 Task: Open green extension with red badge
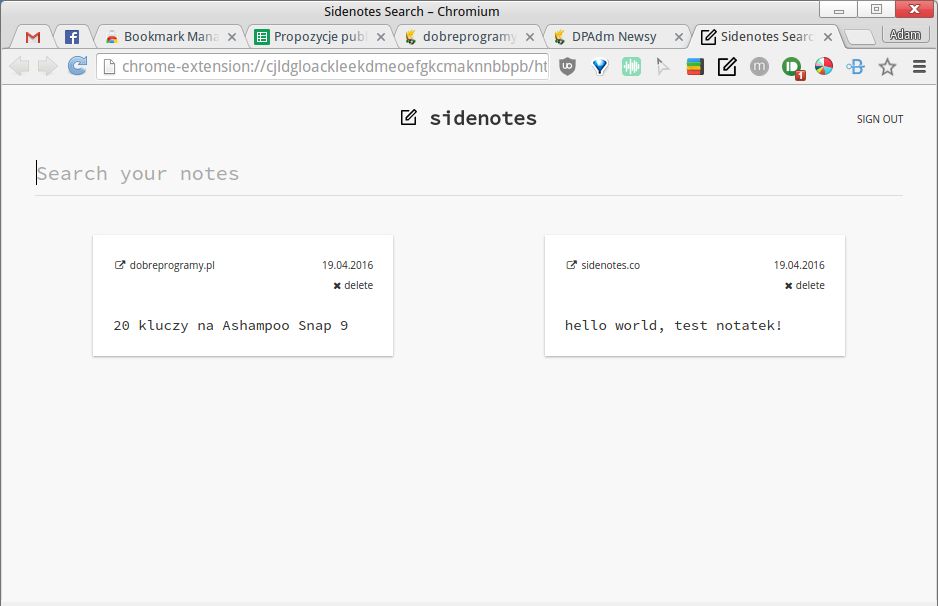(x=793, y=68)
